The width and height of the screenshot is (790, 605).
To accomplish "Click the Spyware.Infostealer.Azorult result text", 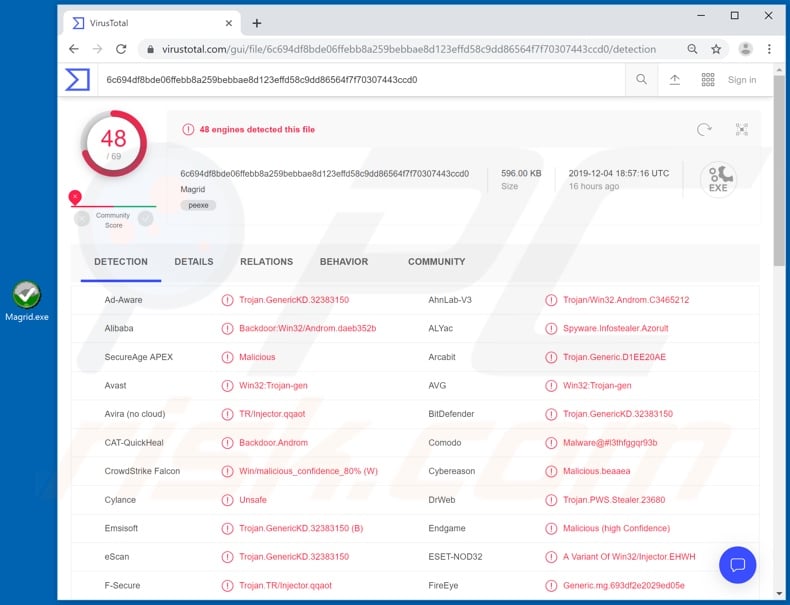I will click(x=615, y=328).
